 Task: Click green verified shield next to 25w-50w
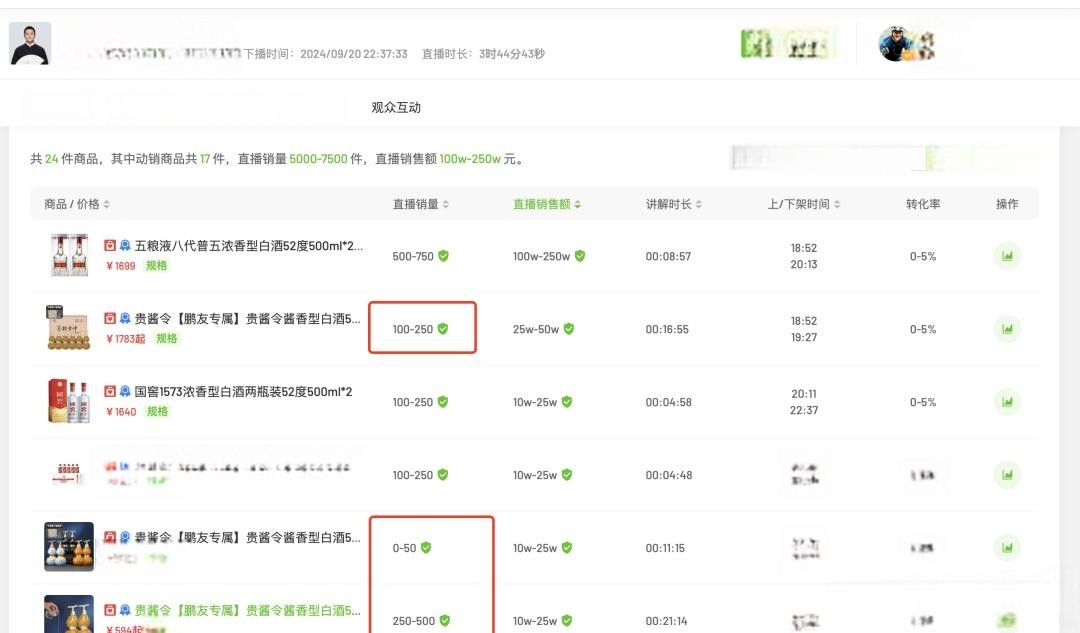(x=569, y=329)
